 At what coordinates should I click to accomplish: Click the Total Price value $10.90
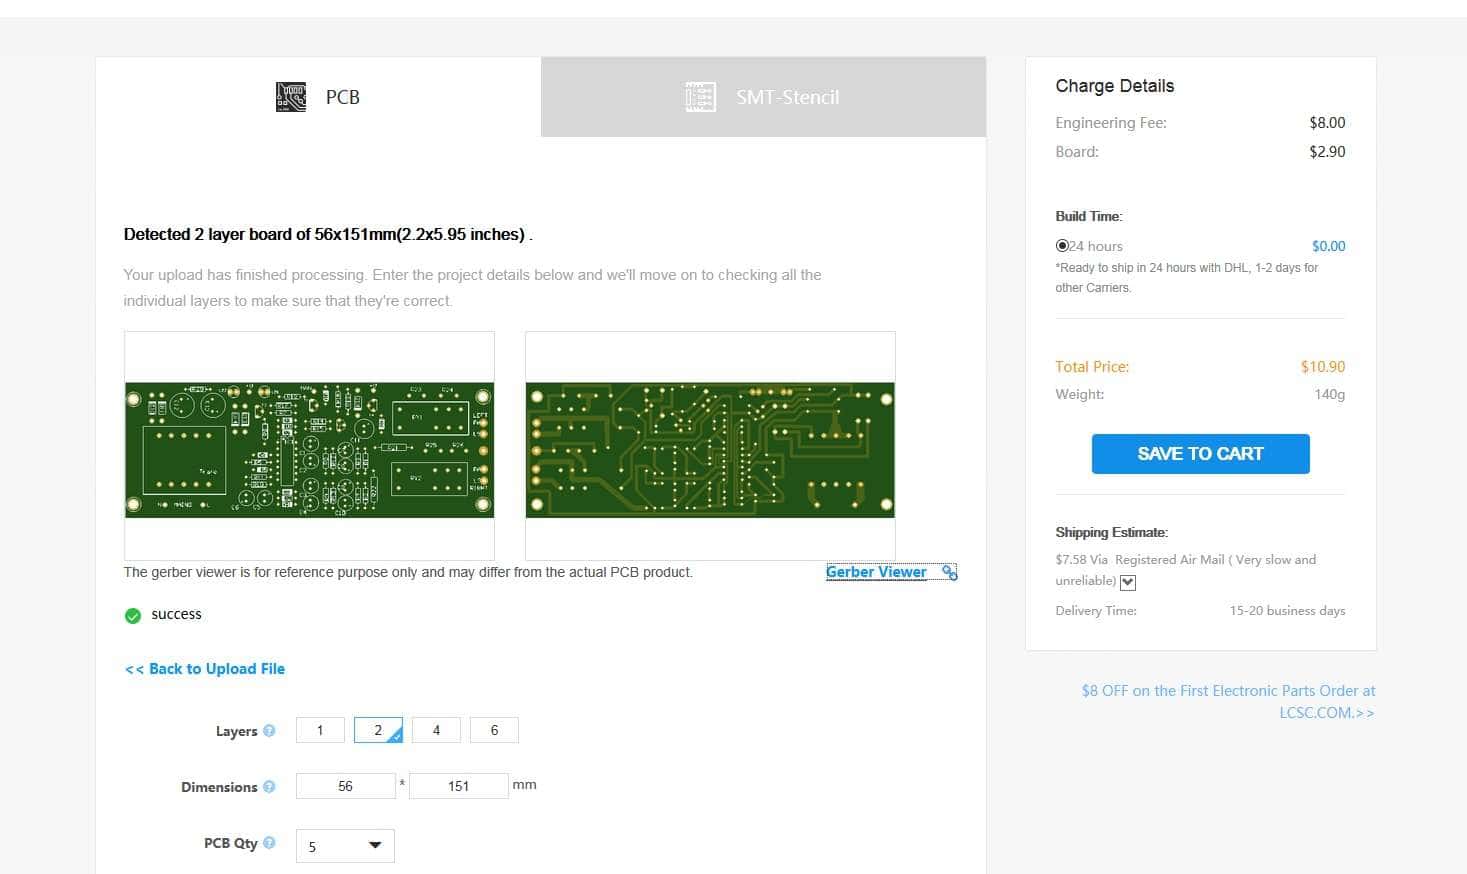(x=1323, y=367)
